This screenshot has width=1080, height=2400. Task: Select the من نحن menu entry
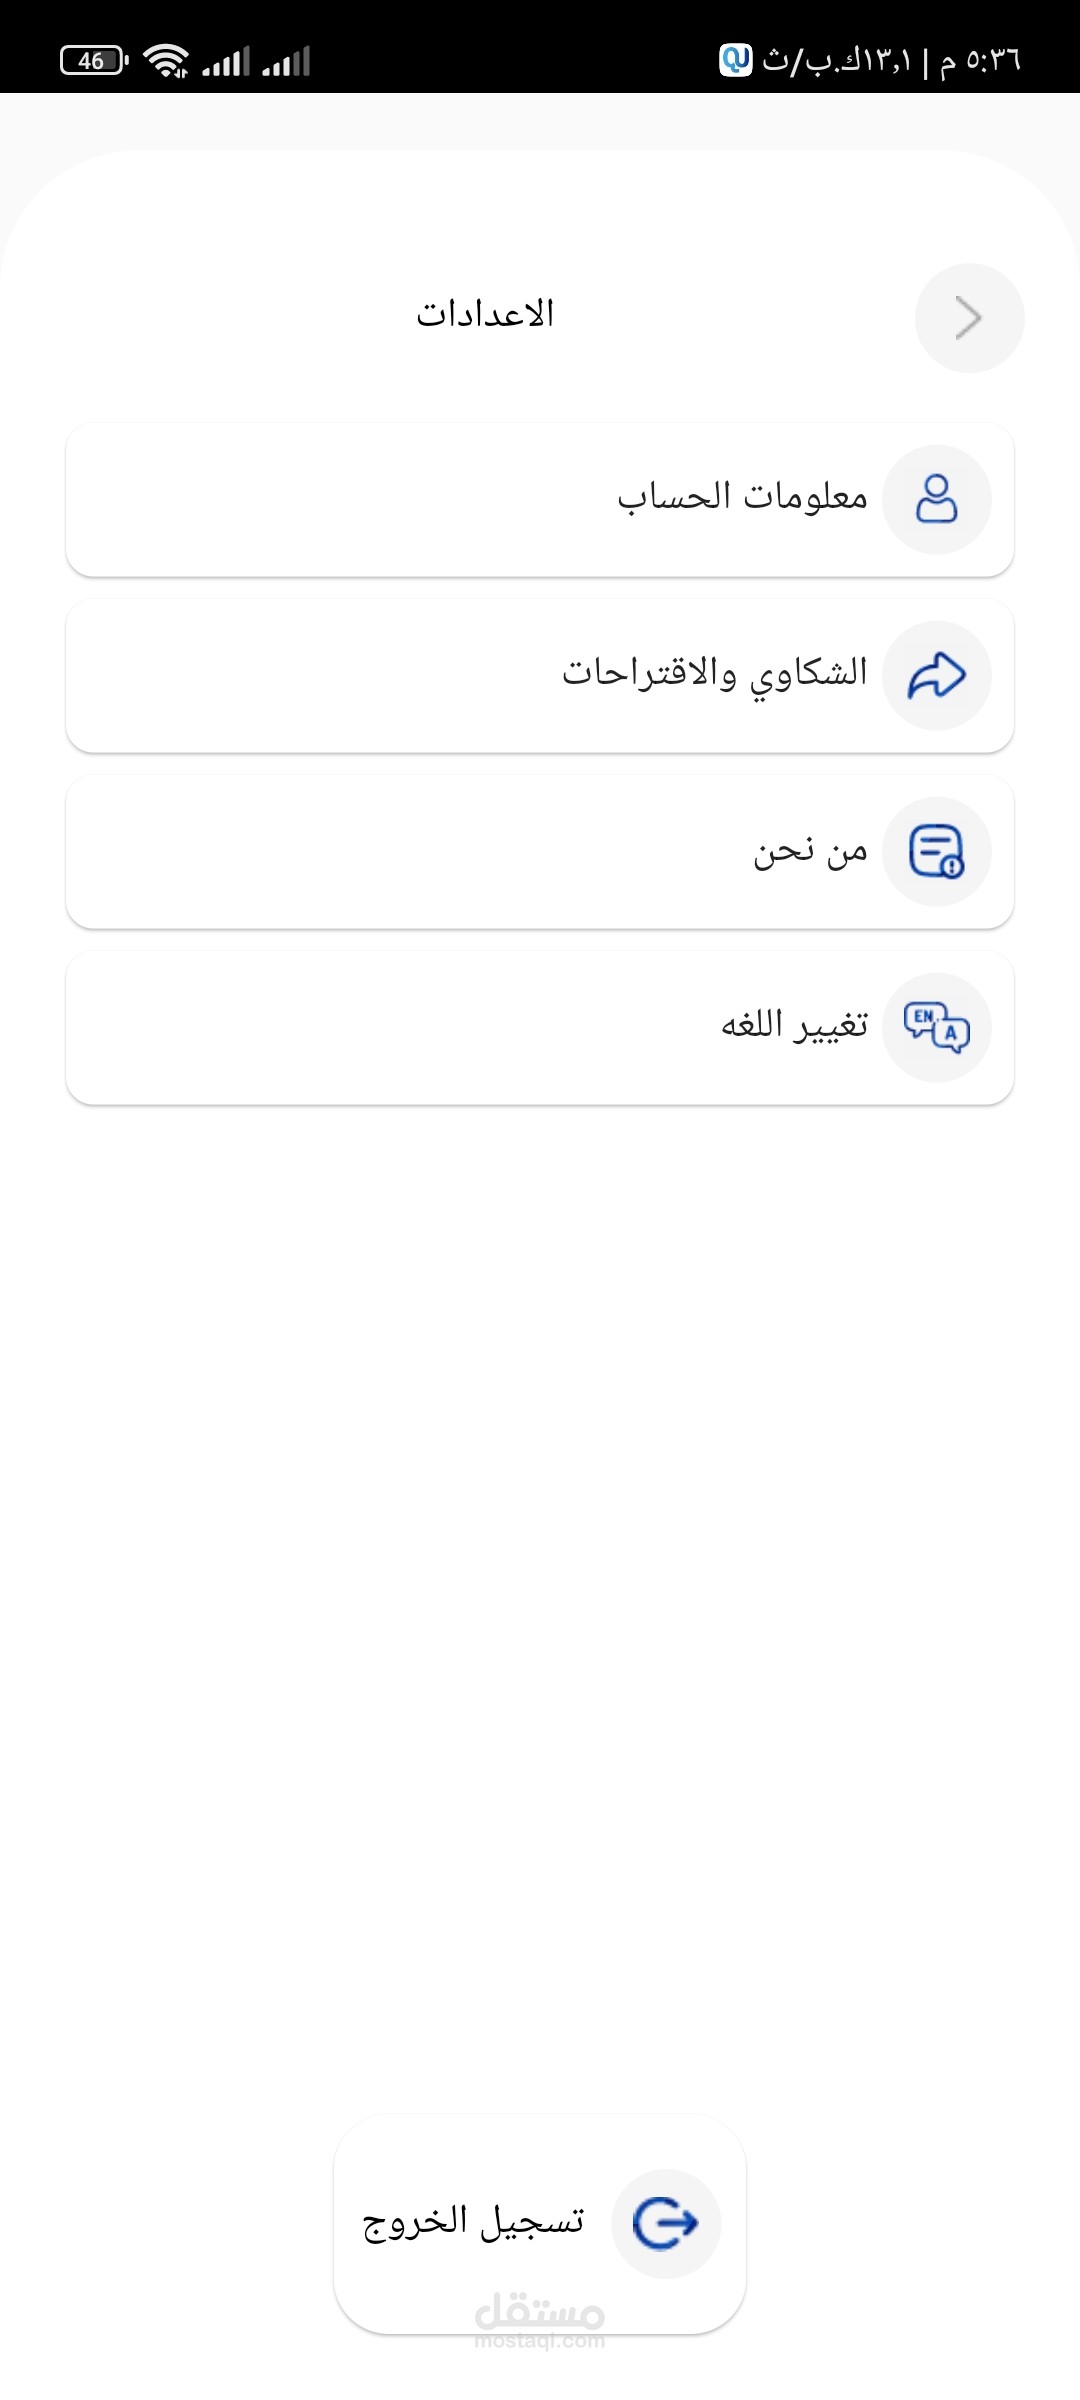810,852
